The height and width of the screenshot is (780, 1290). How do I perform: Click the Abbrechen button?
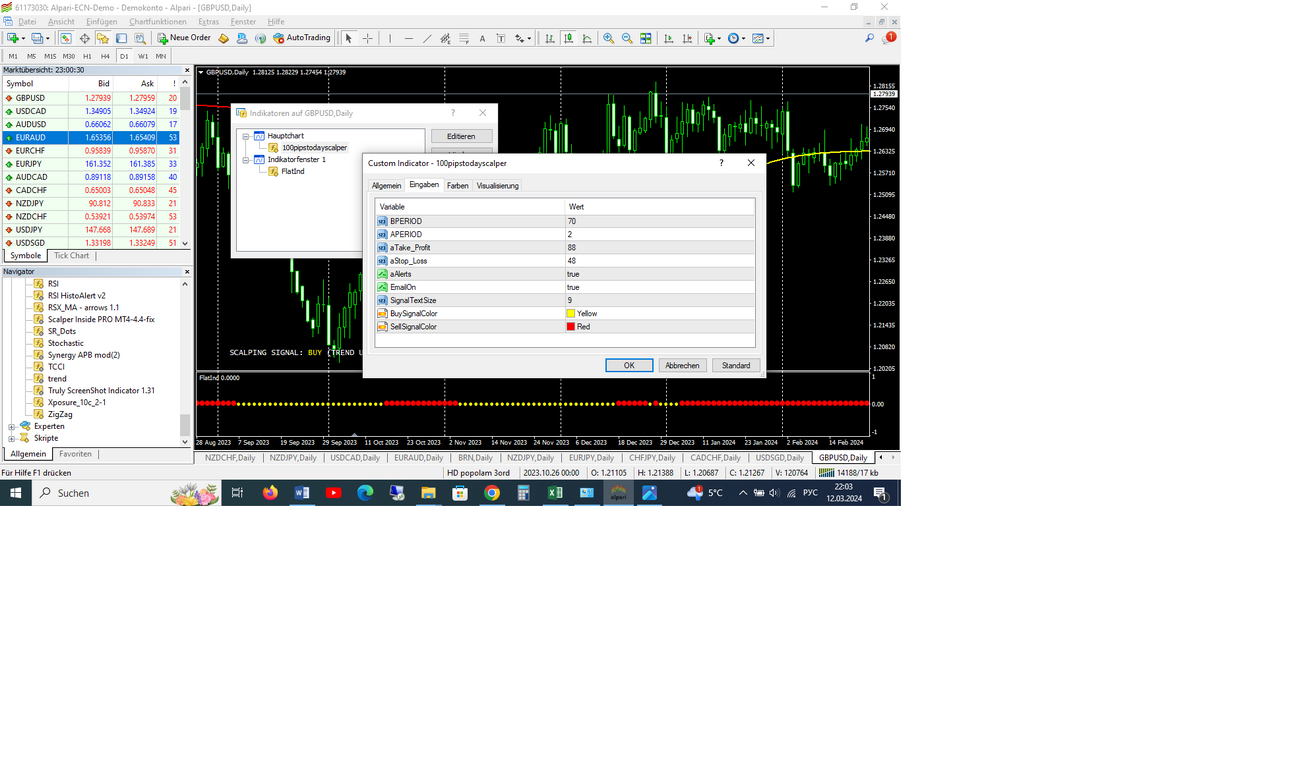(x=683, y=366)
